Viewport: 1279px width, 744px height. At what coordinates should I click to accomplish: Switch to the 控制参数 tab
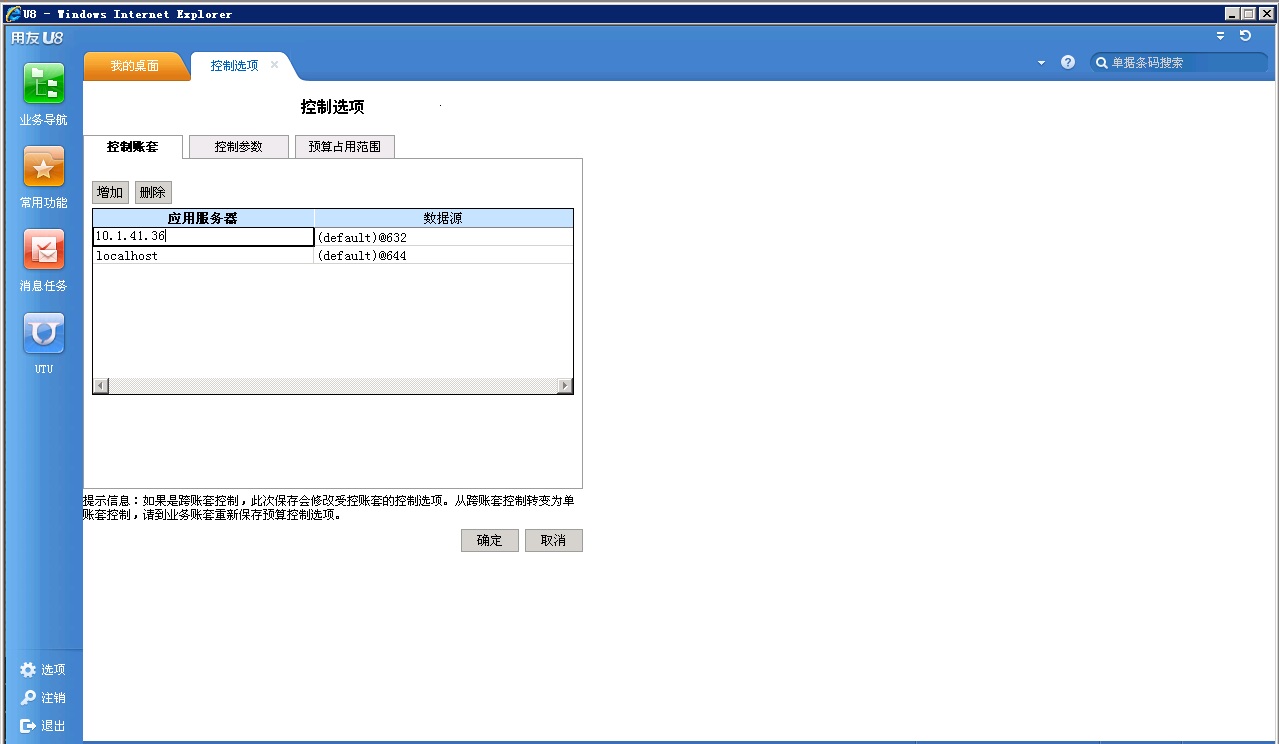(x=239, y=147)
